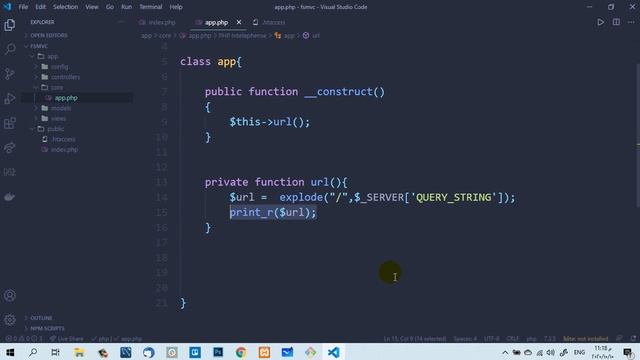Click the QUERY_STRING text in the code

(453, 198)
